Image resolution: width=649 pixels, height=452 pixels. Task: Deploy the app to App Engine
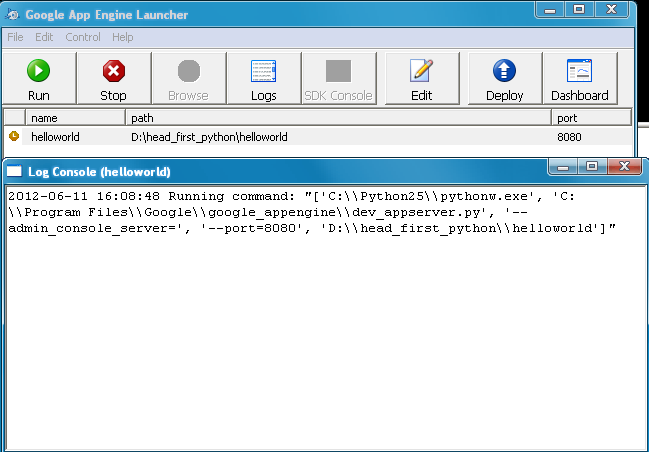(x=505, y=78)
